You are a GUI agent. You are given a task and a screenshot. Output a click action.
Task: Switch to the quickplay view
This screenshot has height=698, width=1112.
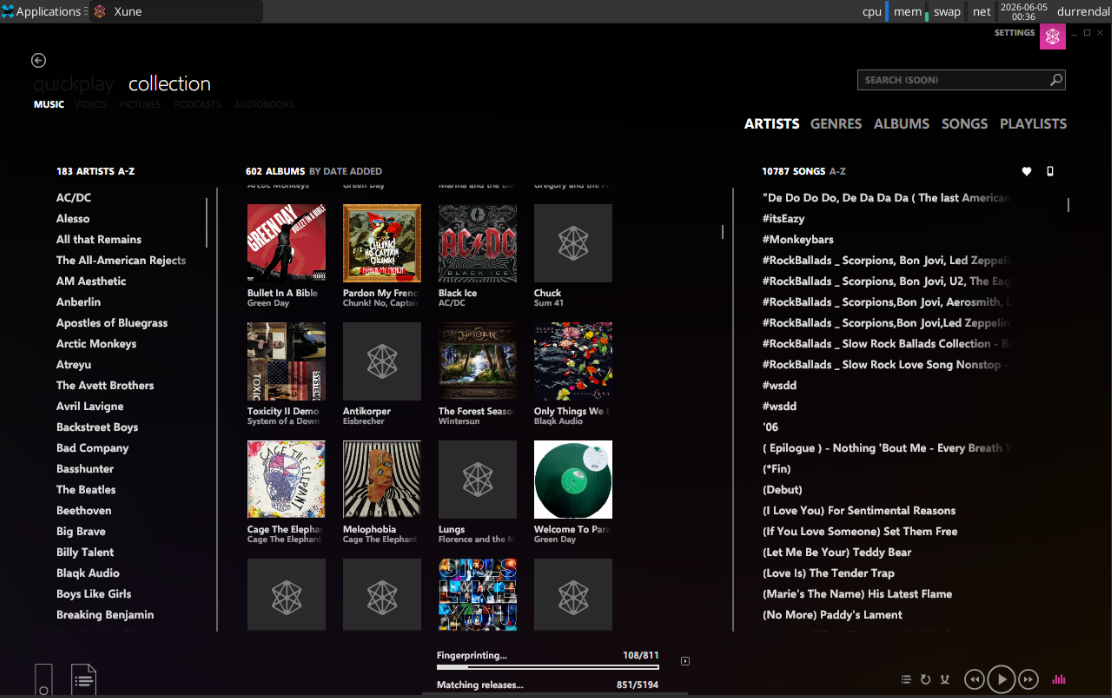[x=74, y=84]
